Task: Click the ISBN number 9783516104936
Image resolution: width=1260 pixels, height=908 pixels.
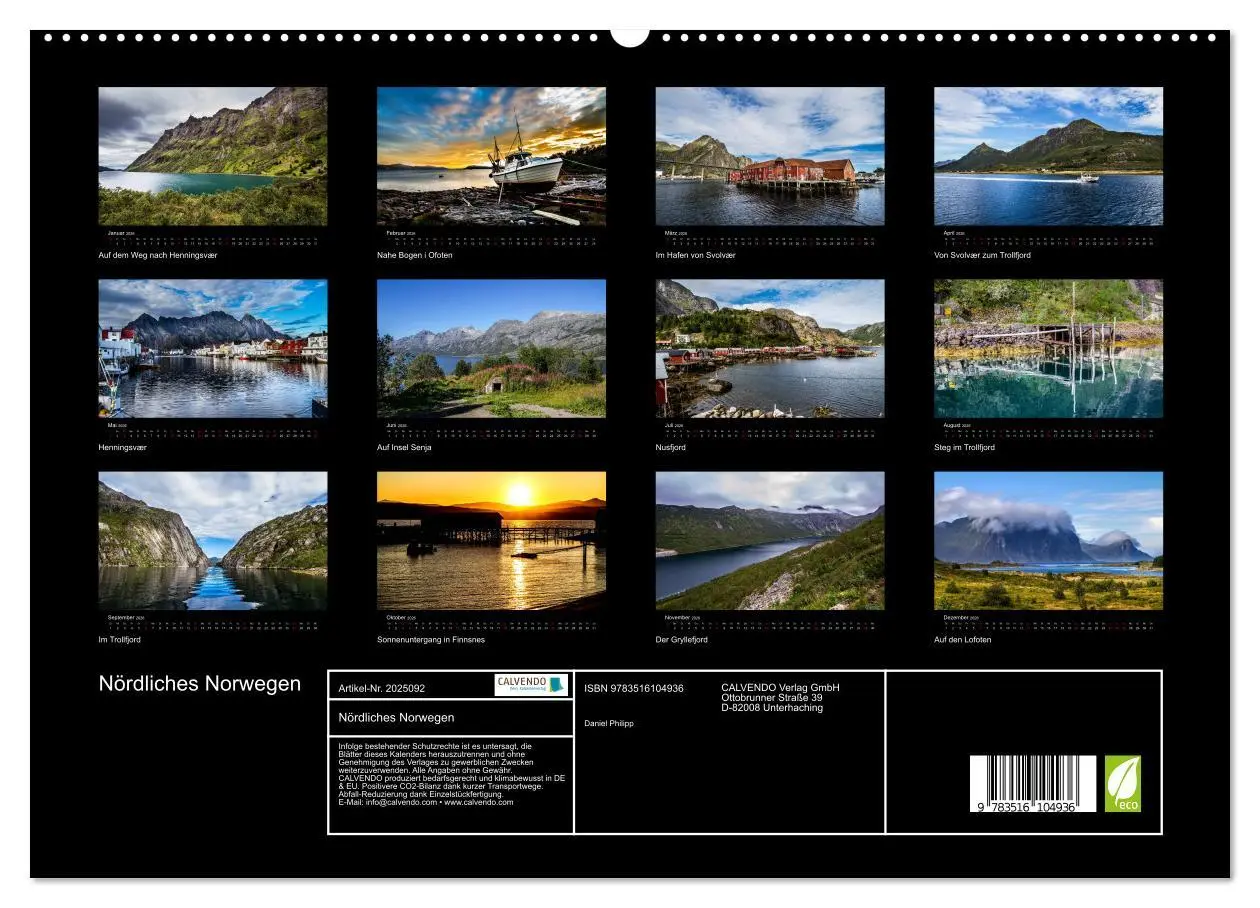Action: [x=633, y=689]
